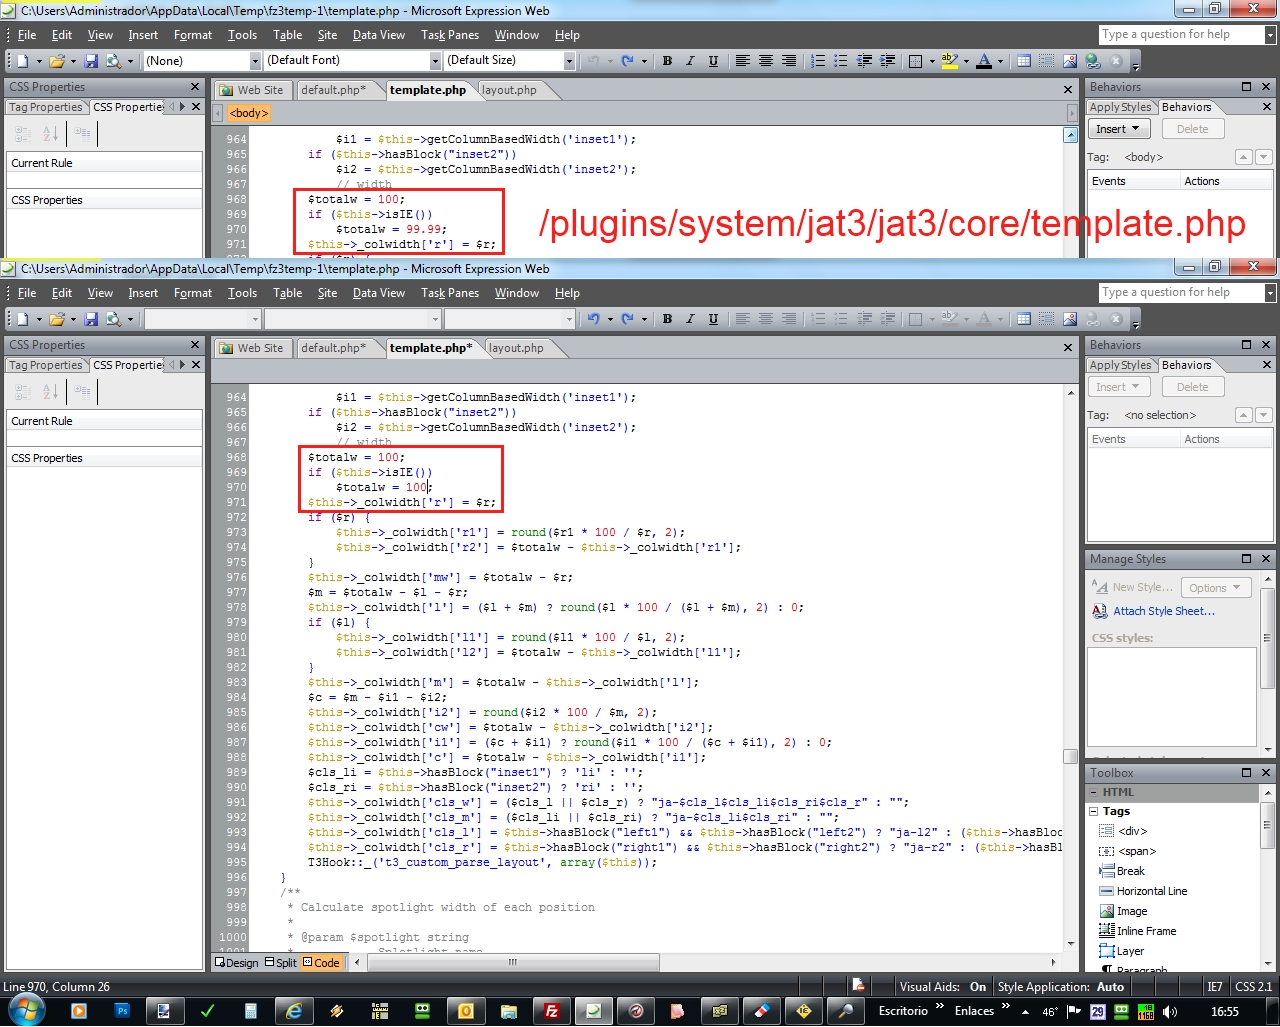Select the Layer item in Toolbox
1280x1027 pixels.
pyautogui.click(x=1130, y=951)
